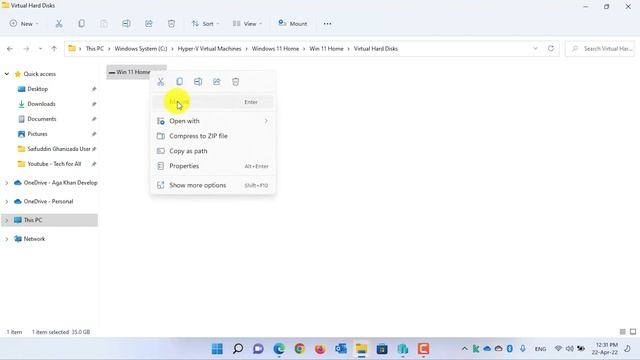Click the Search Virtual Hard Disks box
The width and height of the screenshot is (640, 360).
point(600,49)
